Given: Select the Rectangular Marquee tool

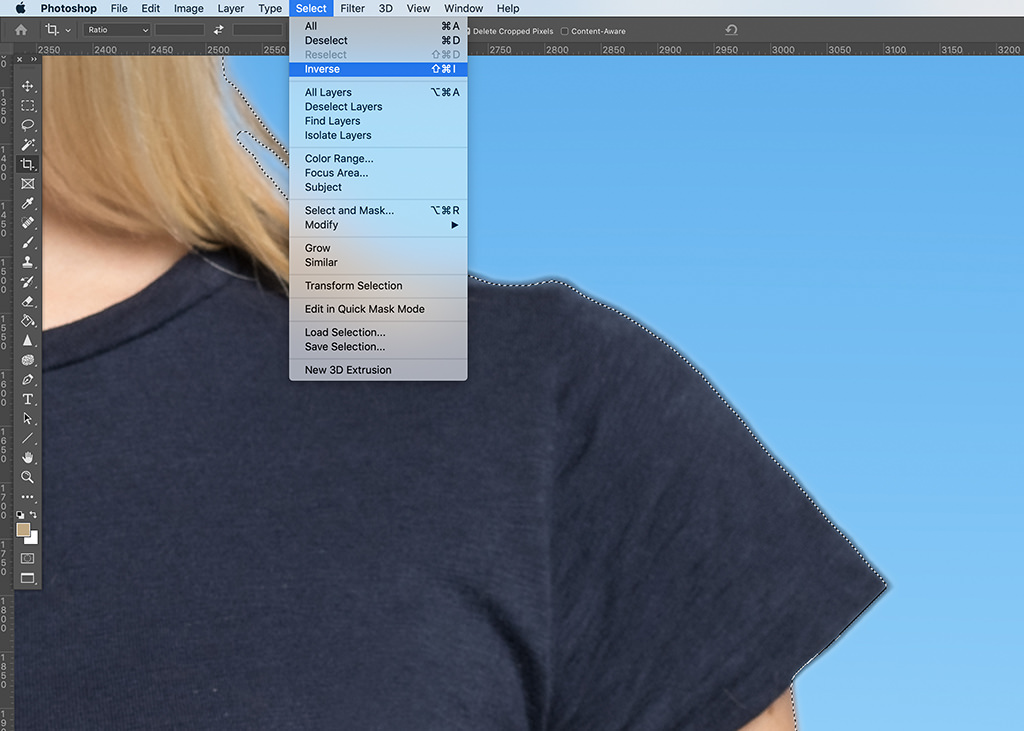Looking at the screenshot, I should [x=27, y=106].
